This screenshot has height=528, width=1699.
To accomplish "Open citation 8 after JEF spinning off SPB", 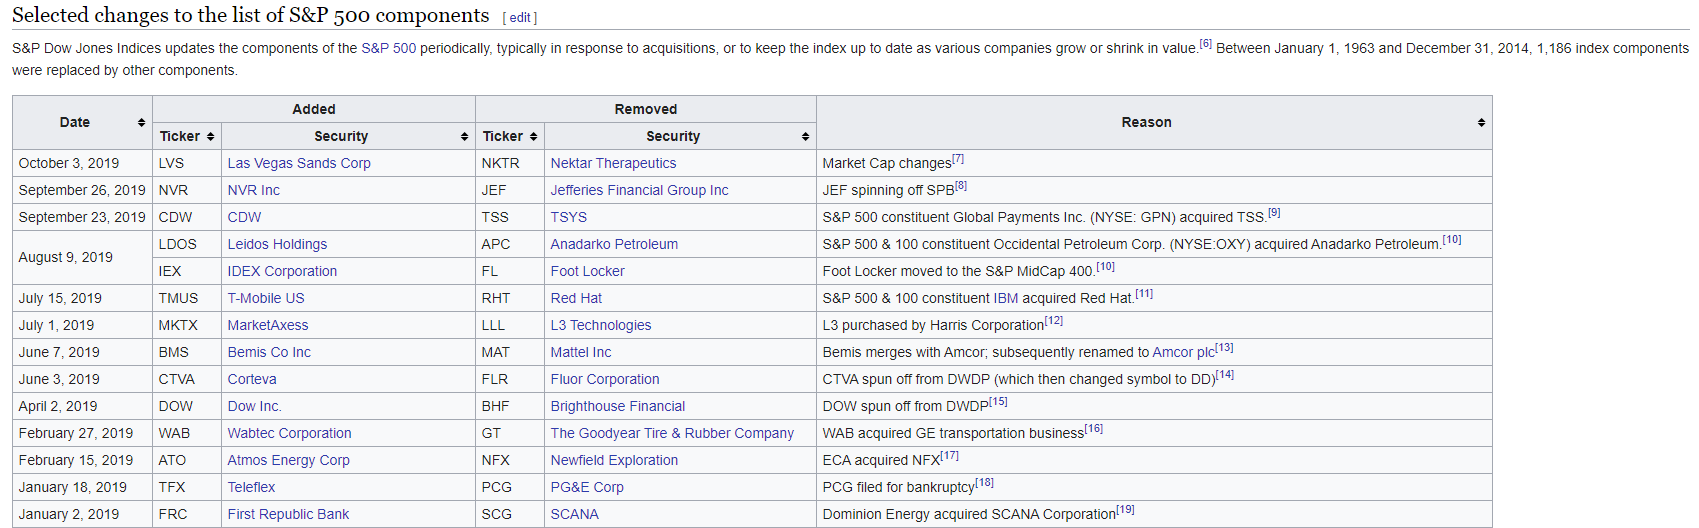I will point(961,186).
